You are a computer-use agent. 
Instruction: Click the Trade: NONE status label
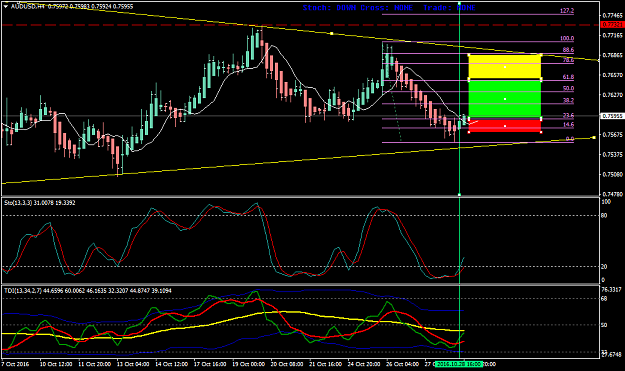449,8
